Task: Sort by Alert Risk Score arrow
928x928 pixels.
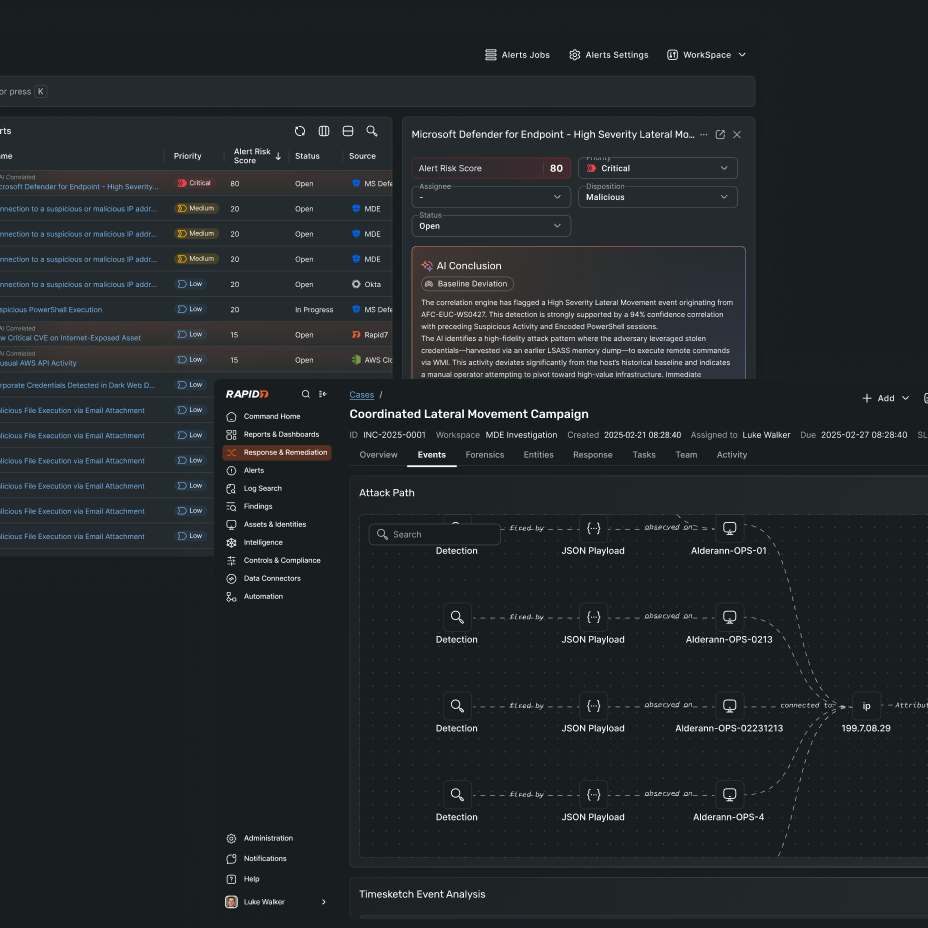Action: [x=278, y=156]
